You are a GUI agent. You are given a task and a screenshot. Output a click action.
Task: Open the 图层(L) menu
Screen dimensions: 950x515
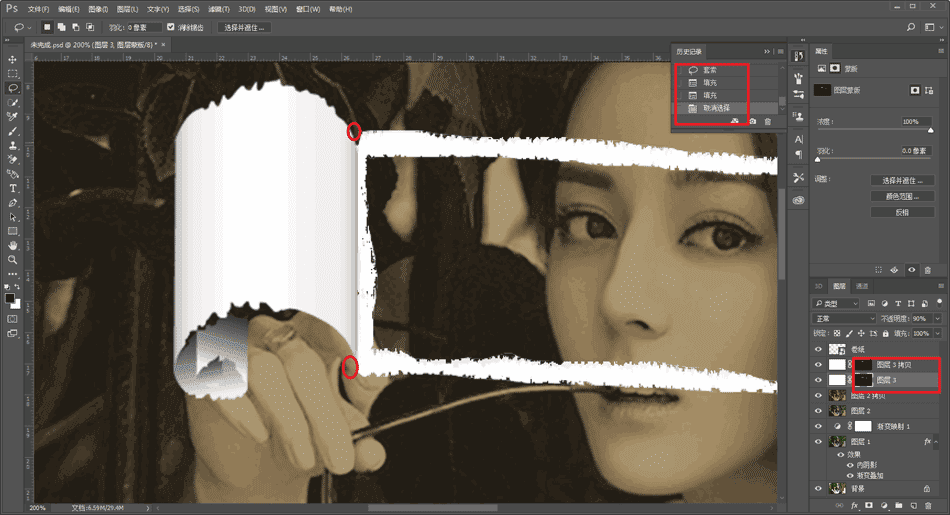point(127,9)
